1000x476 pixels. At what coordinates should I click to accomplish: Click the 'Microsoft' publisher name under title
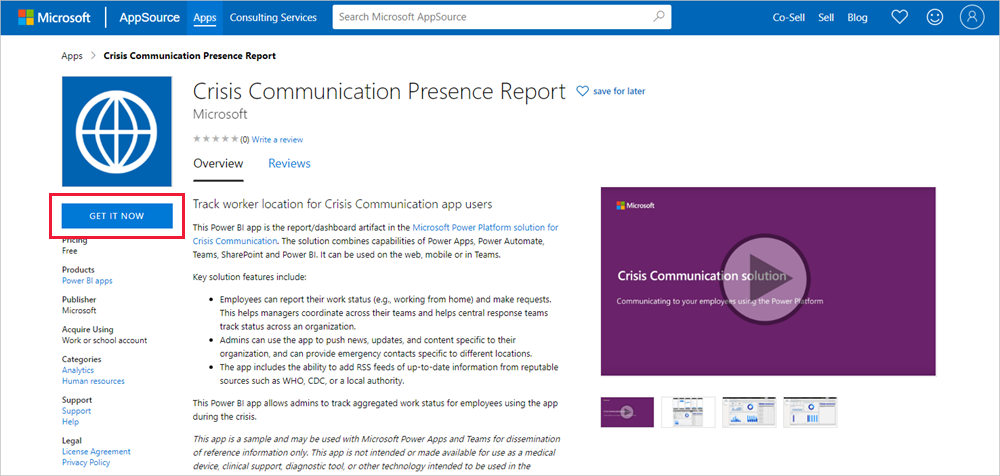point(220,115)
